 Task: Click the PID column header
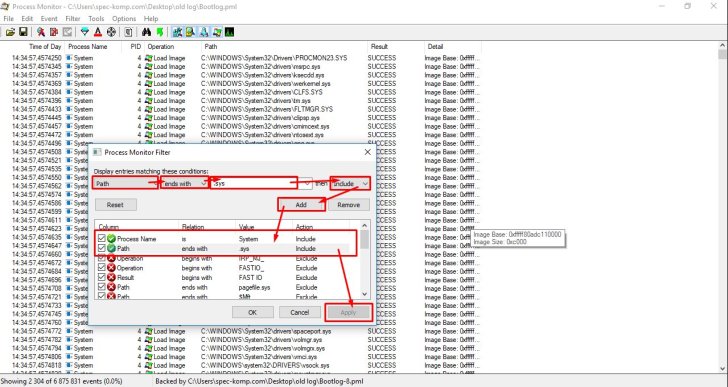click(136, 46)
